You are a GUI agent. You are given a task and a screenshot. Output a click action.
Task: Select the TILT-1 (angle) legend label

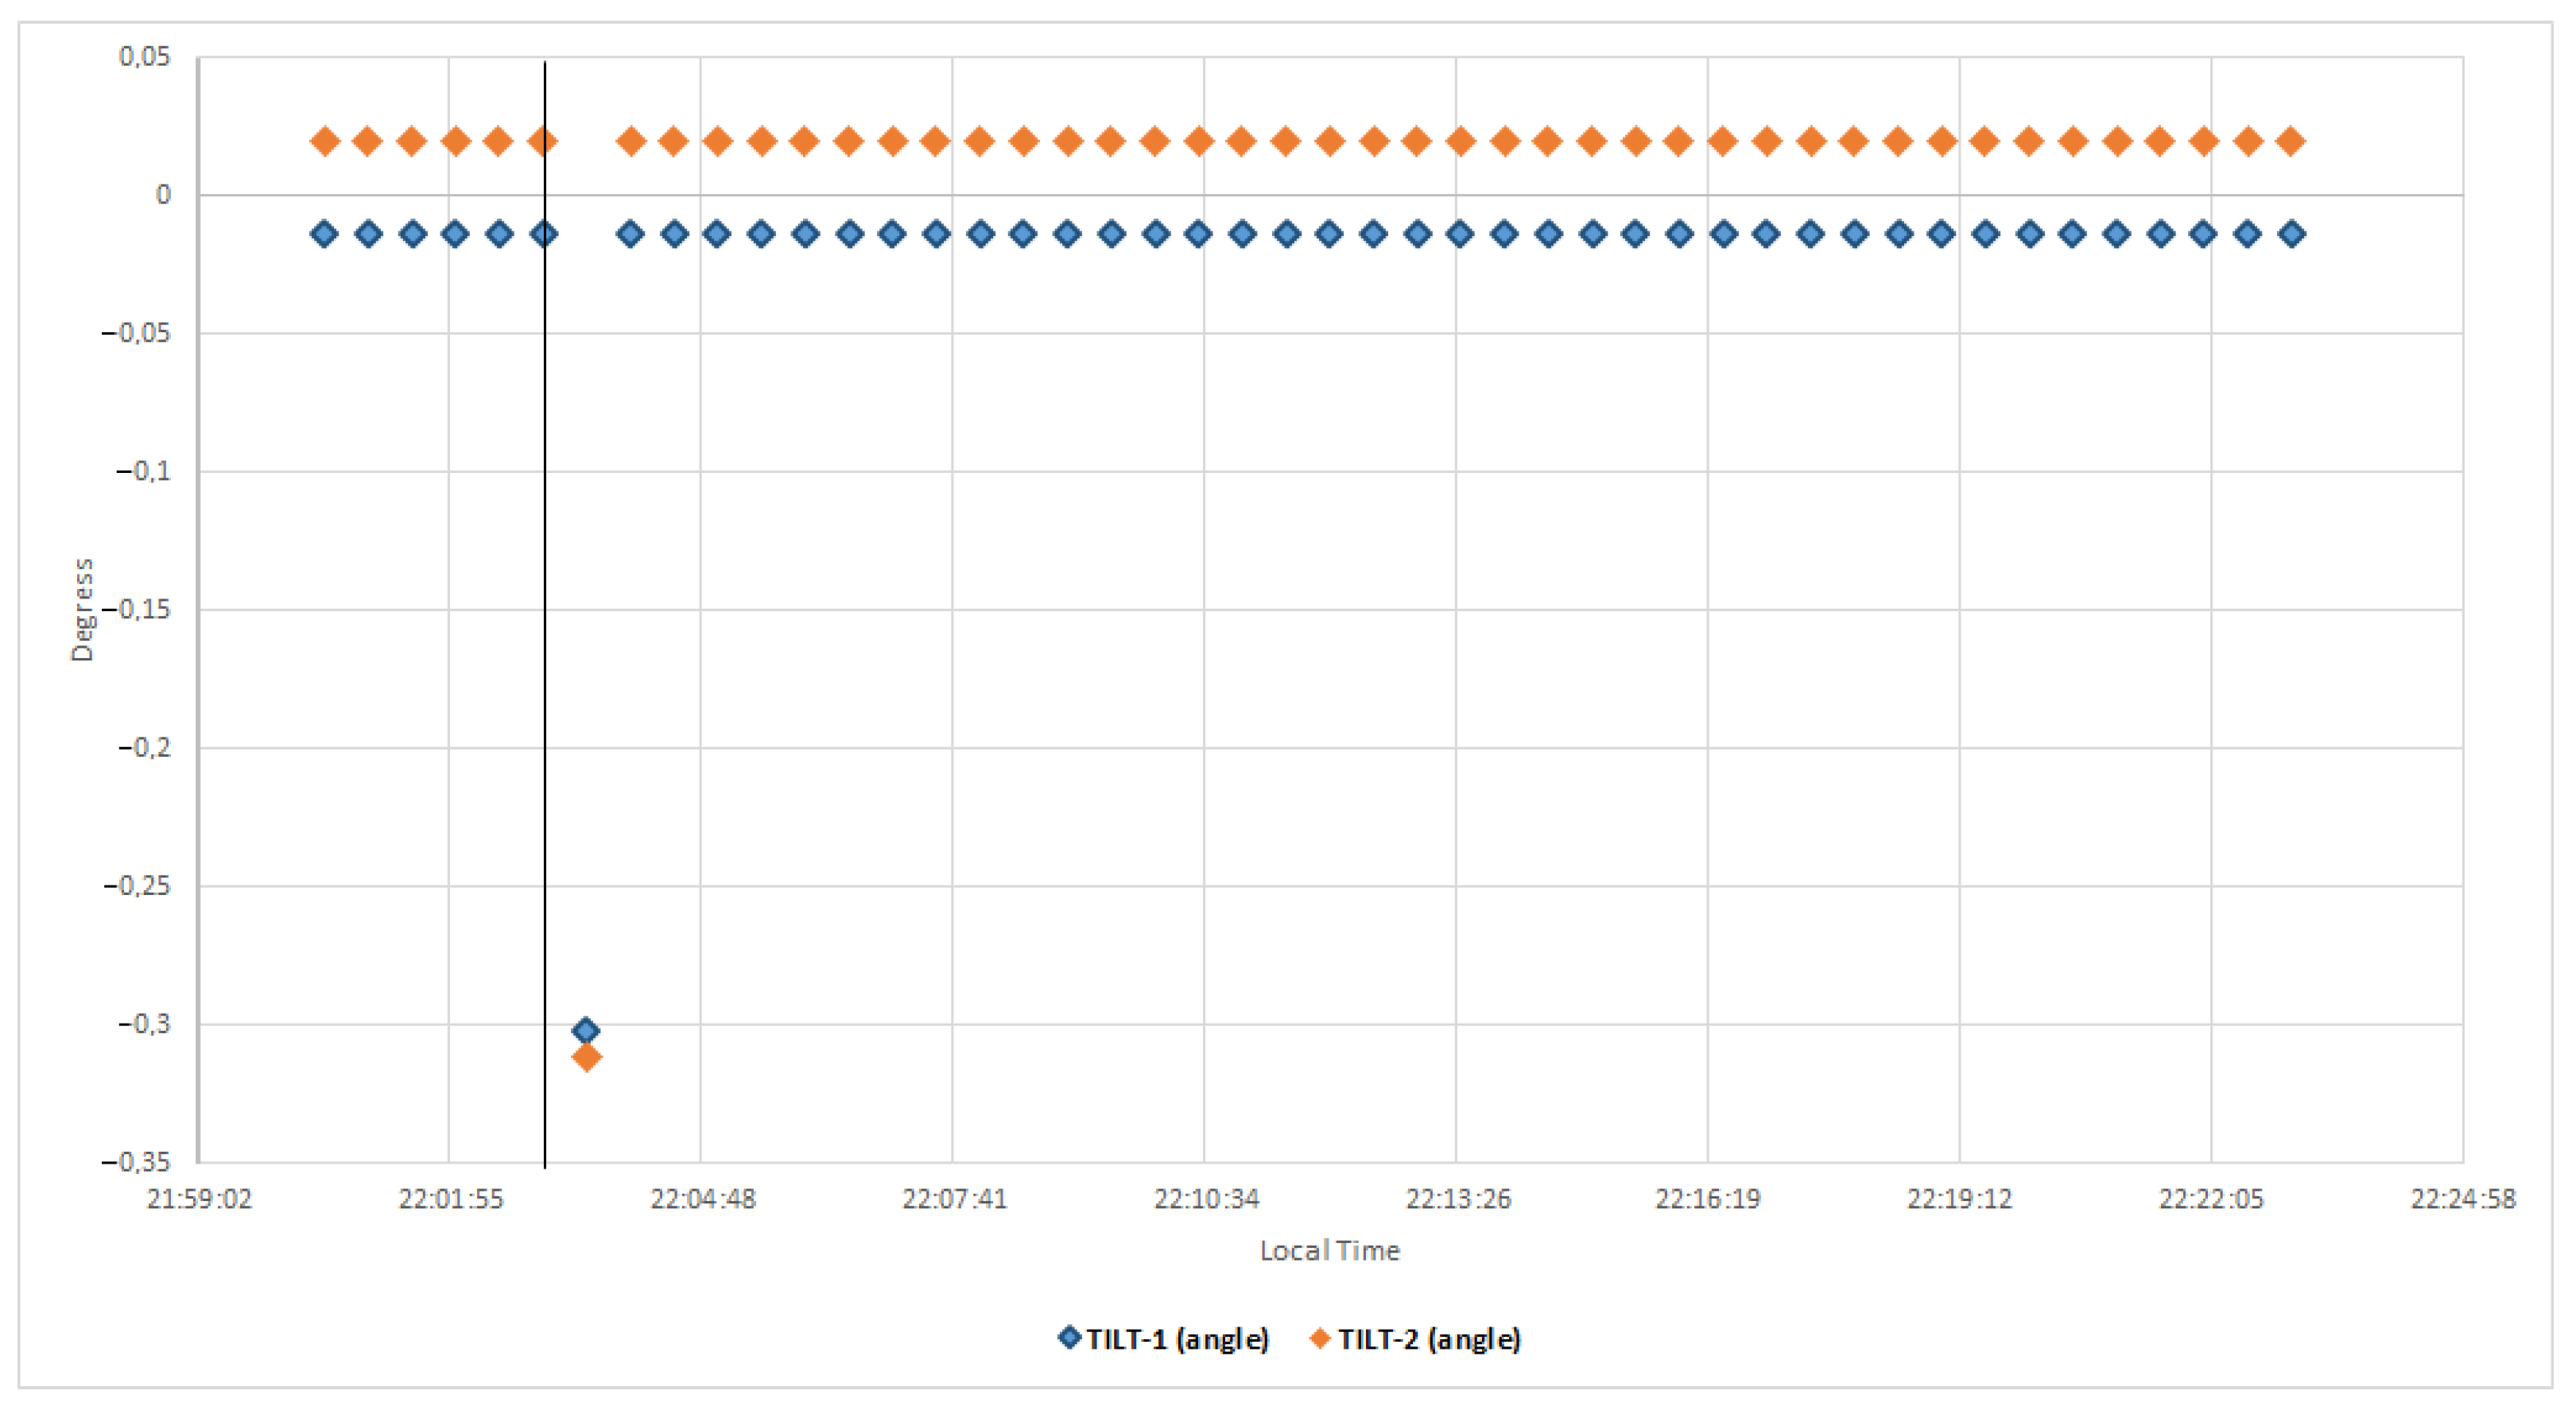[1178, 1339]
